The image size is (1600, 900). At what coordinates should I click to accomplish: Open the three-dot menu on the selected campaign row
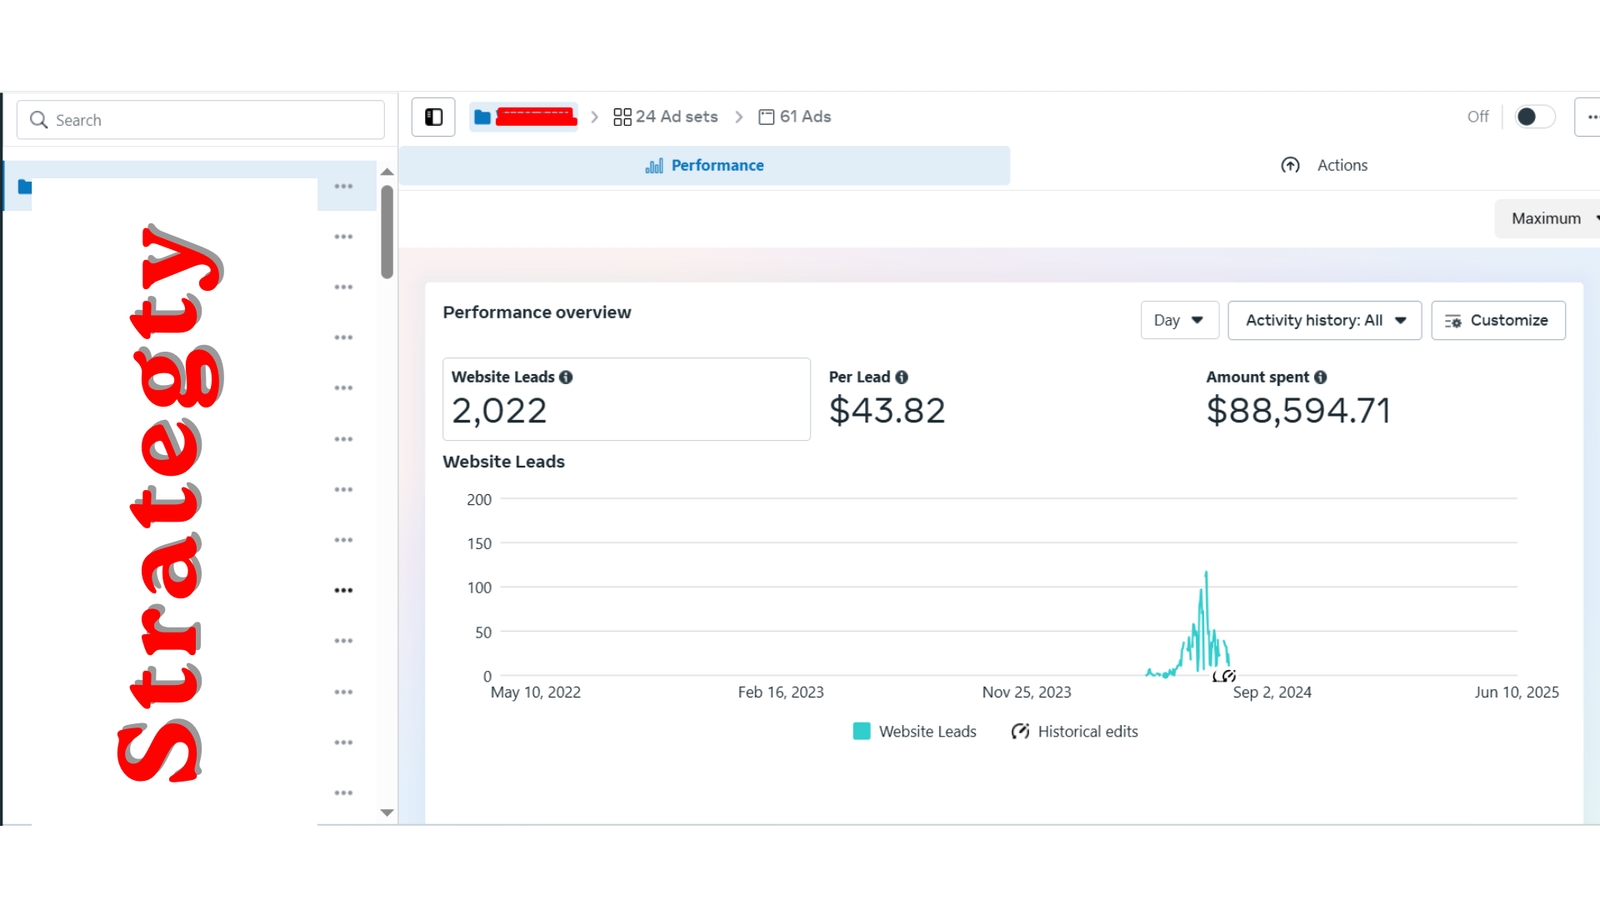[343, 187]
